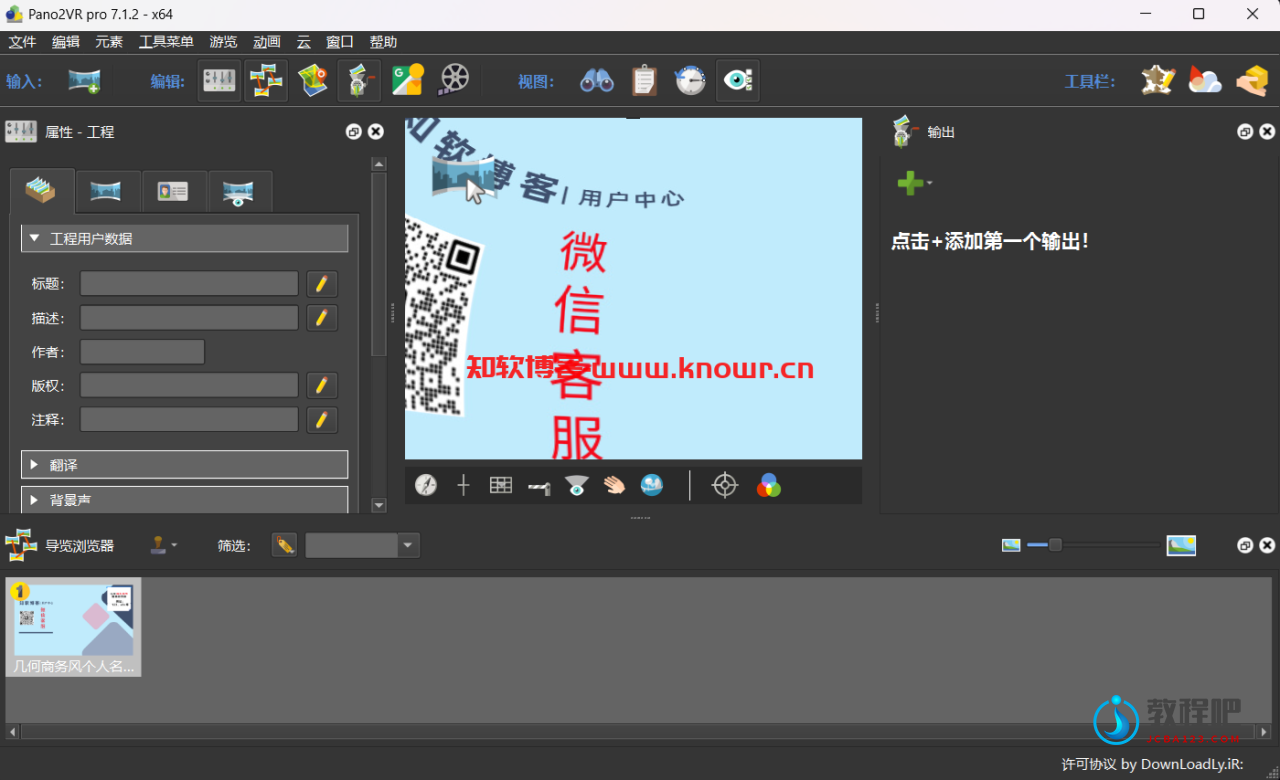This screenshot has height=780, width=1280.
Task: Open the 筛选 filter combo box dropdown
Action: [408, 545]
